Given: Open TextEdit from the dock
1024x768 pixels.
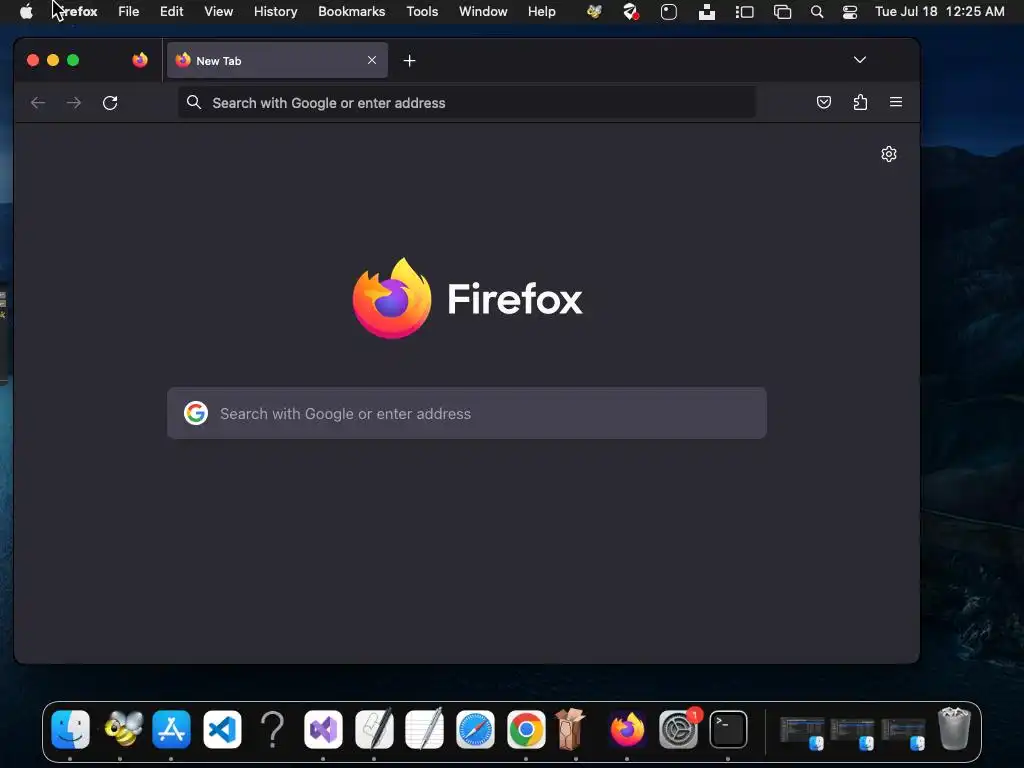Looking at the screenshot, I should click(x=424, y=728).
